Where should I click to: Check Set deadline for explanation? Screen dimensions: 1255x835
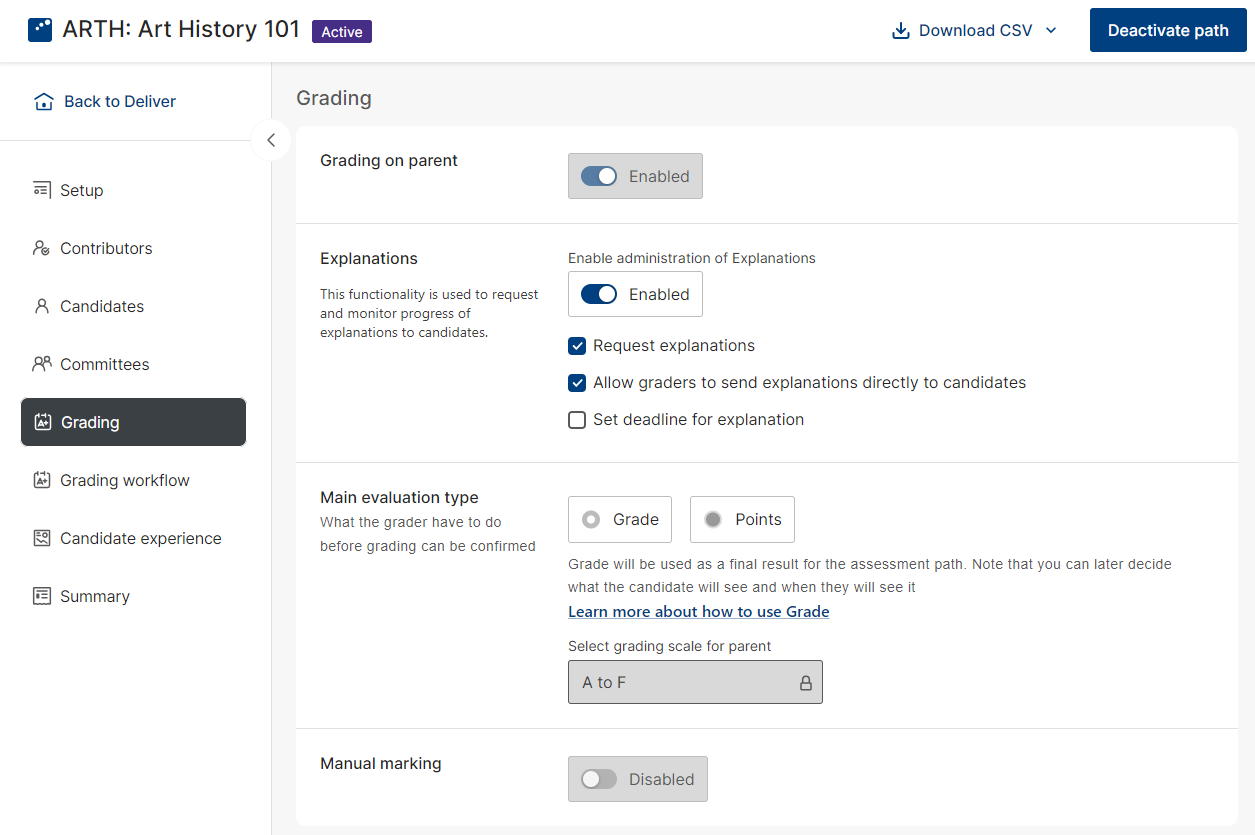pyautogui.click(x=577, y=420)
